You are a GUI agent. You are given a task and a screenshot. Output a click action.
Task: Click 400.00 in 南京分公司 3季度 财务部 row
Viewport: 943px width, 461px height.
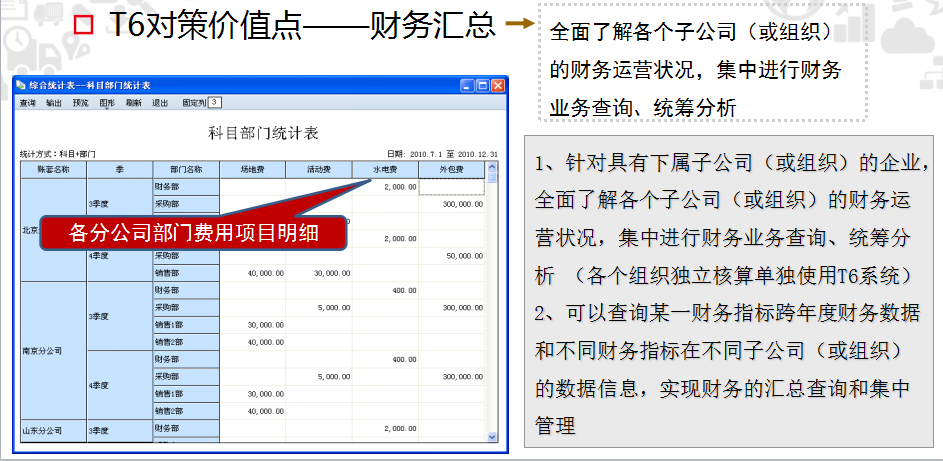(x=405, y=290)
